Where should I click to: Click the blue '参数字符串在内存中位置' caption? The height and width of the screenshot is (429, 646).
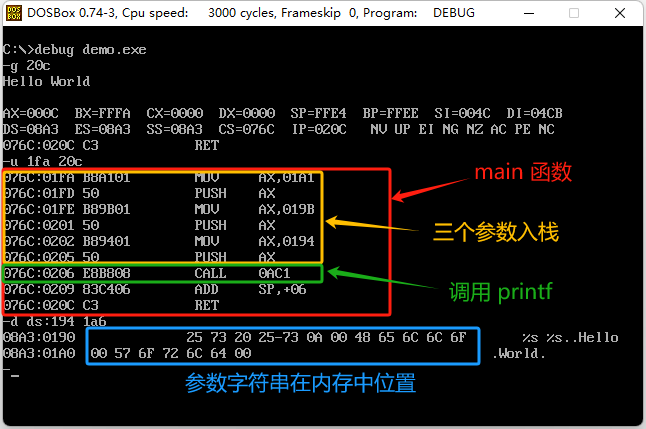tap(300, 383)
